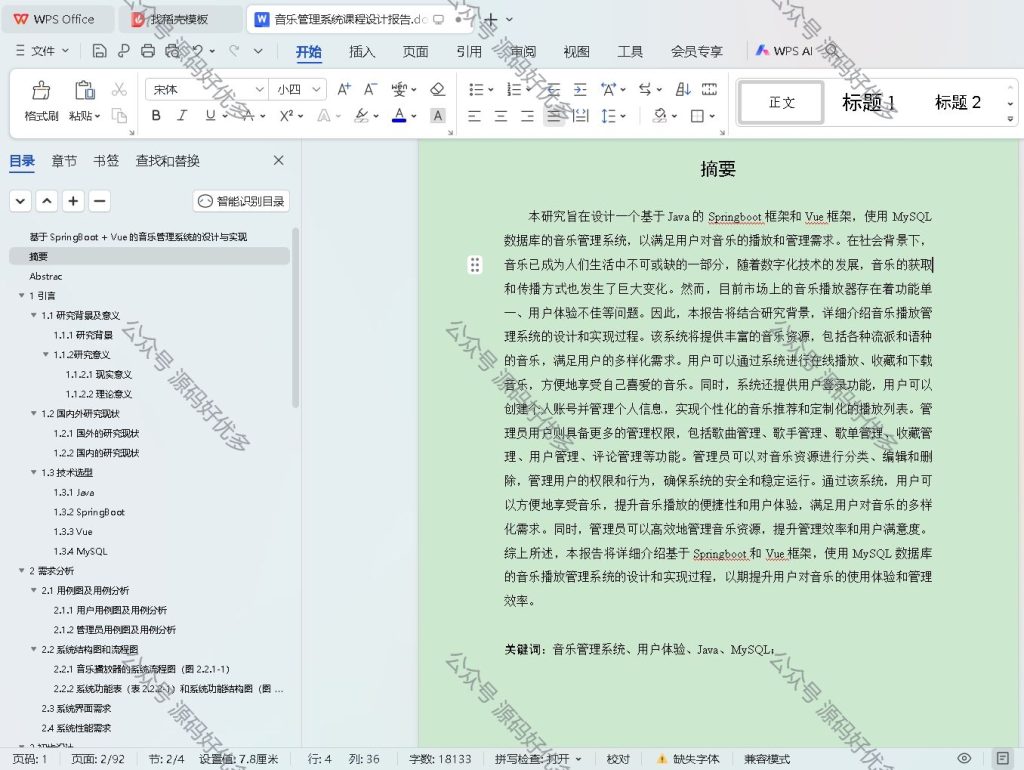1024x770 pixels.
Task: Apply the text highlight color marker
Action: tap(362, 116)
